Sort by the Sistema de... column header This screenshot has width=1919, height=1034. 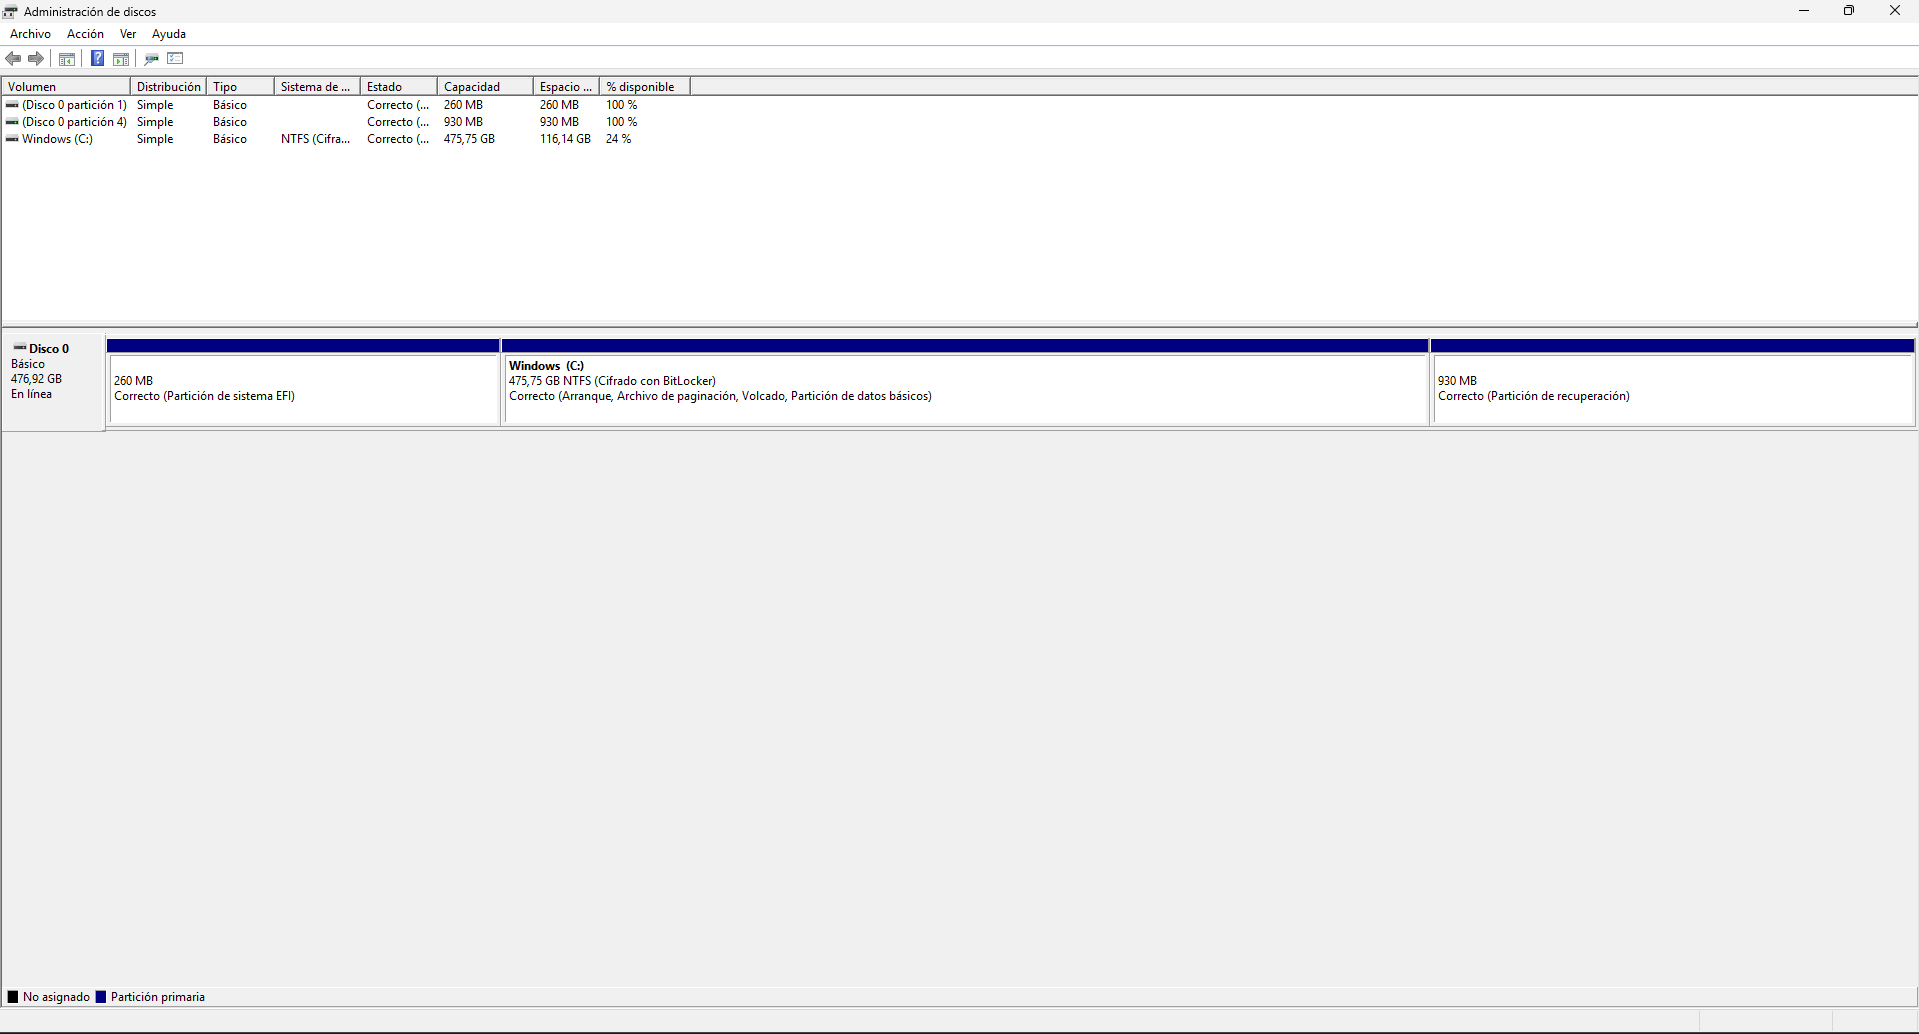pyautogui.click(x=317, y=87)
